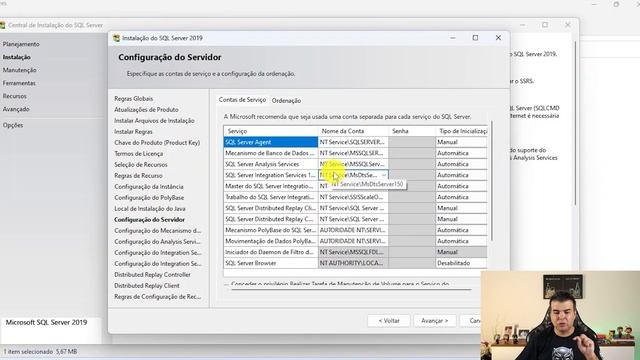
Task: Click Distributed Replay Controller setup step
Action: (152, 275)
